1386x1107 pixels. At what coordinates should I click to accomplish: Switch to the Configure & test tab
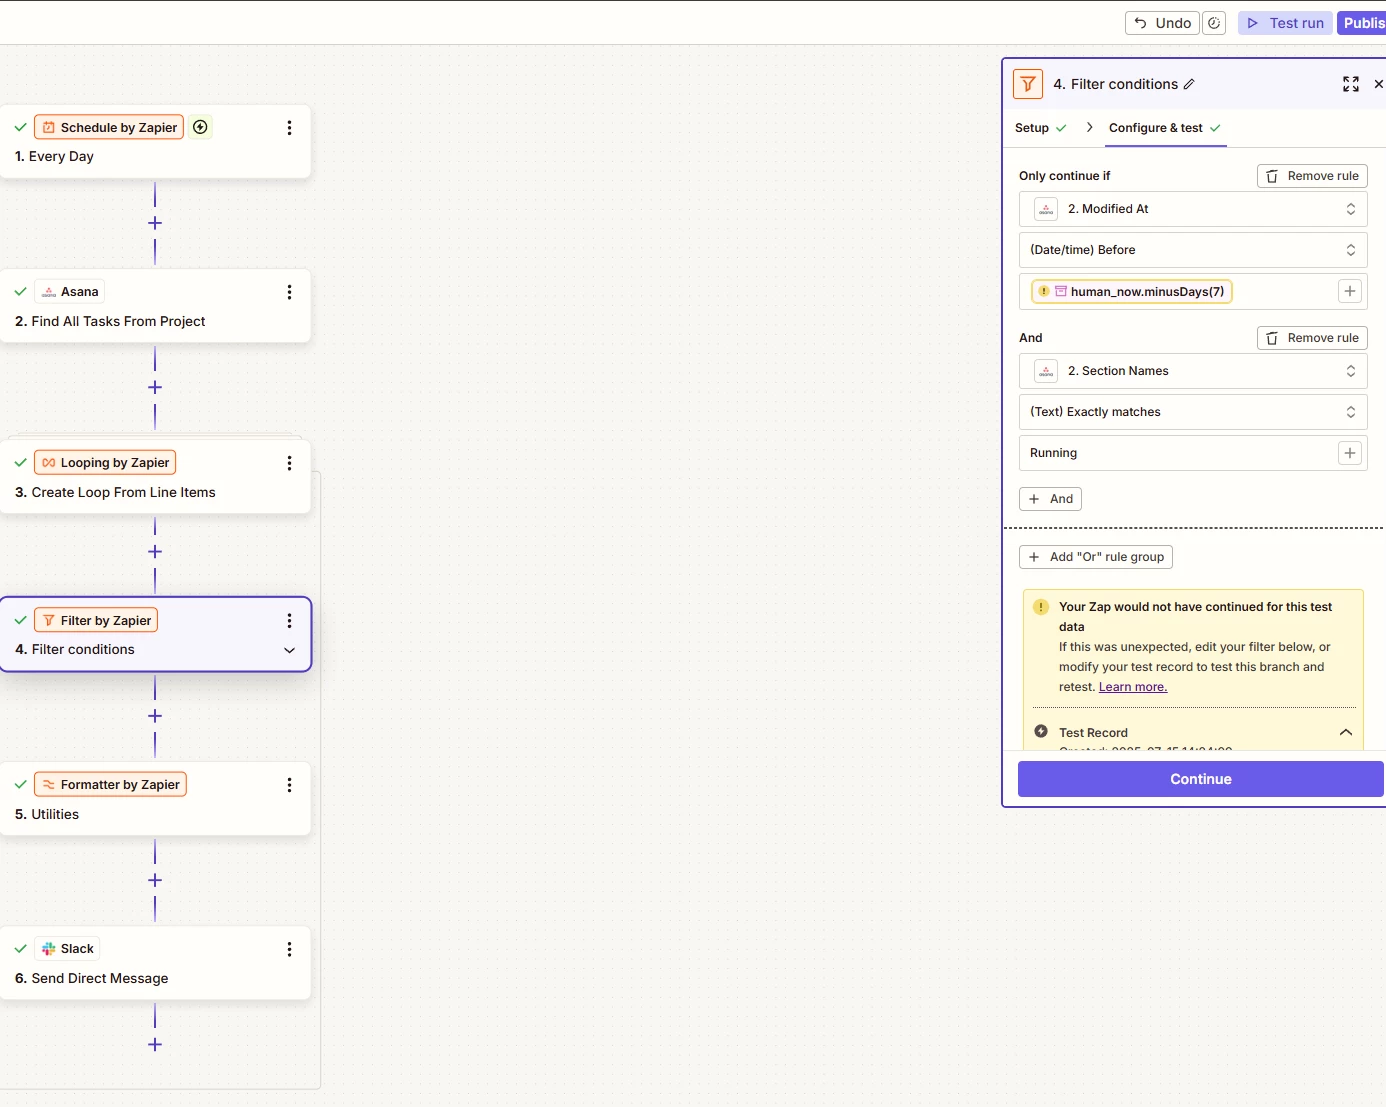click(x=1165, y=128)
